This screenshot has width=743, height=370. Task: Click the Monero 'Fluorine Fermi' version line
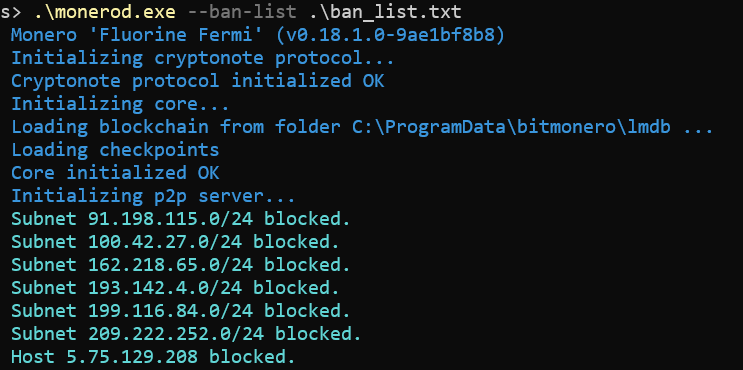(x=258, y=35)
